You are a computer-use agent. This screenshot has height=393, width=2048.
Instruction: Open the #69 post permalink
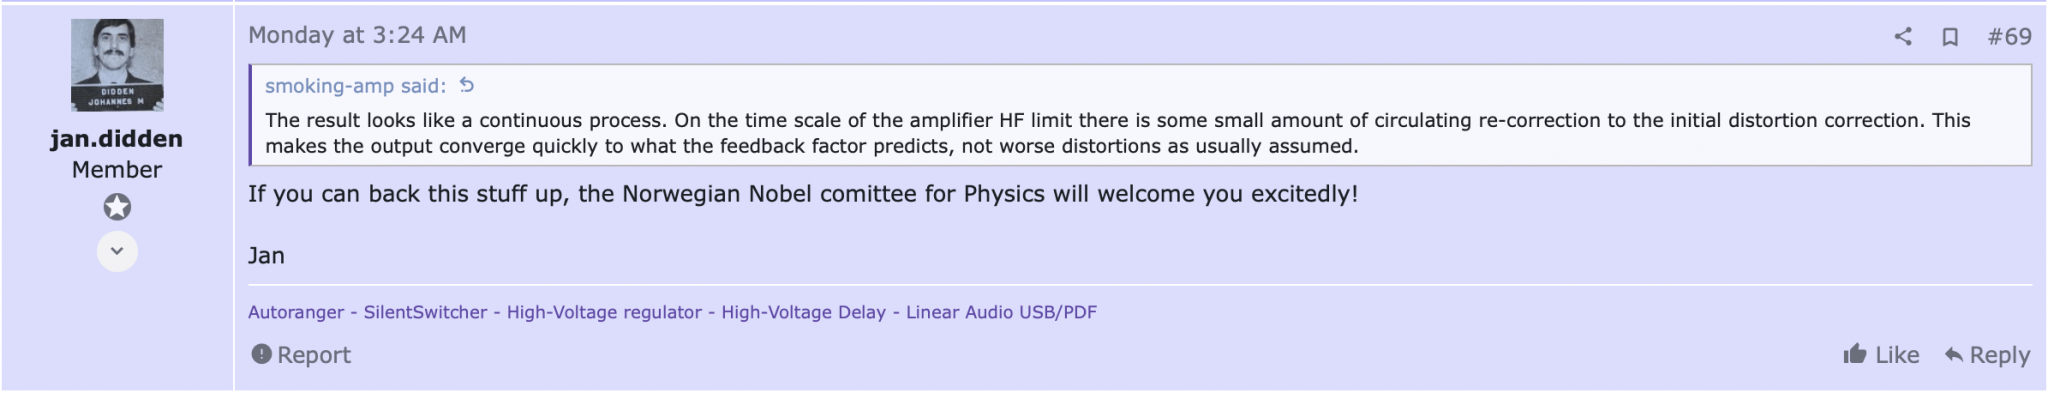[2009, 37]
